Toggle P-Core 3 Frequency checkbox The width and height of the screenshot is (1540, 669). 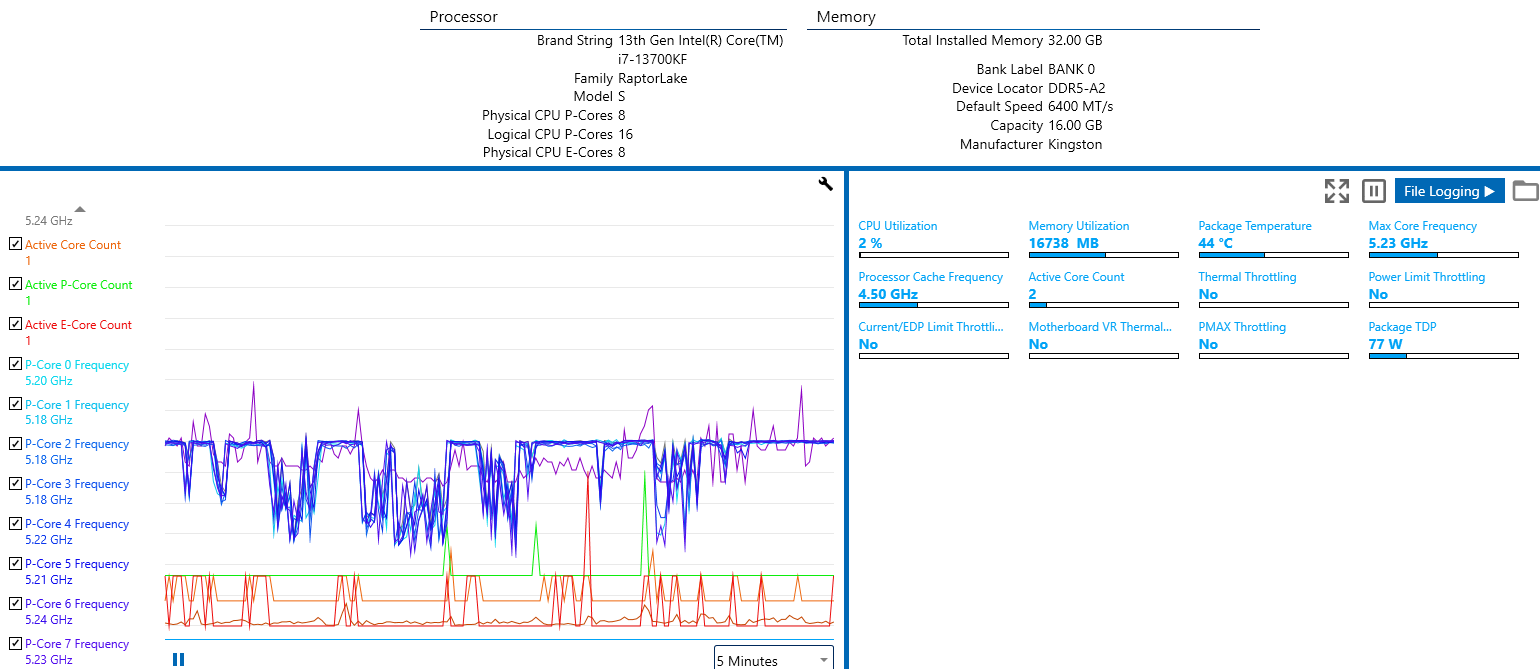15,483
